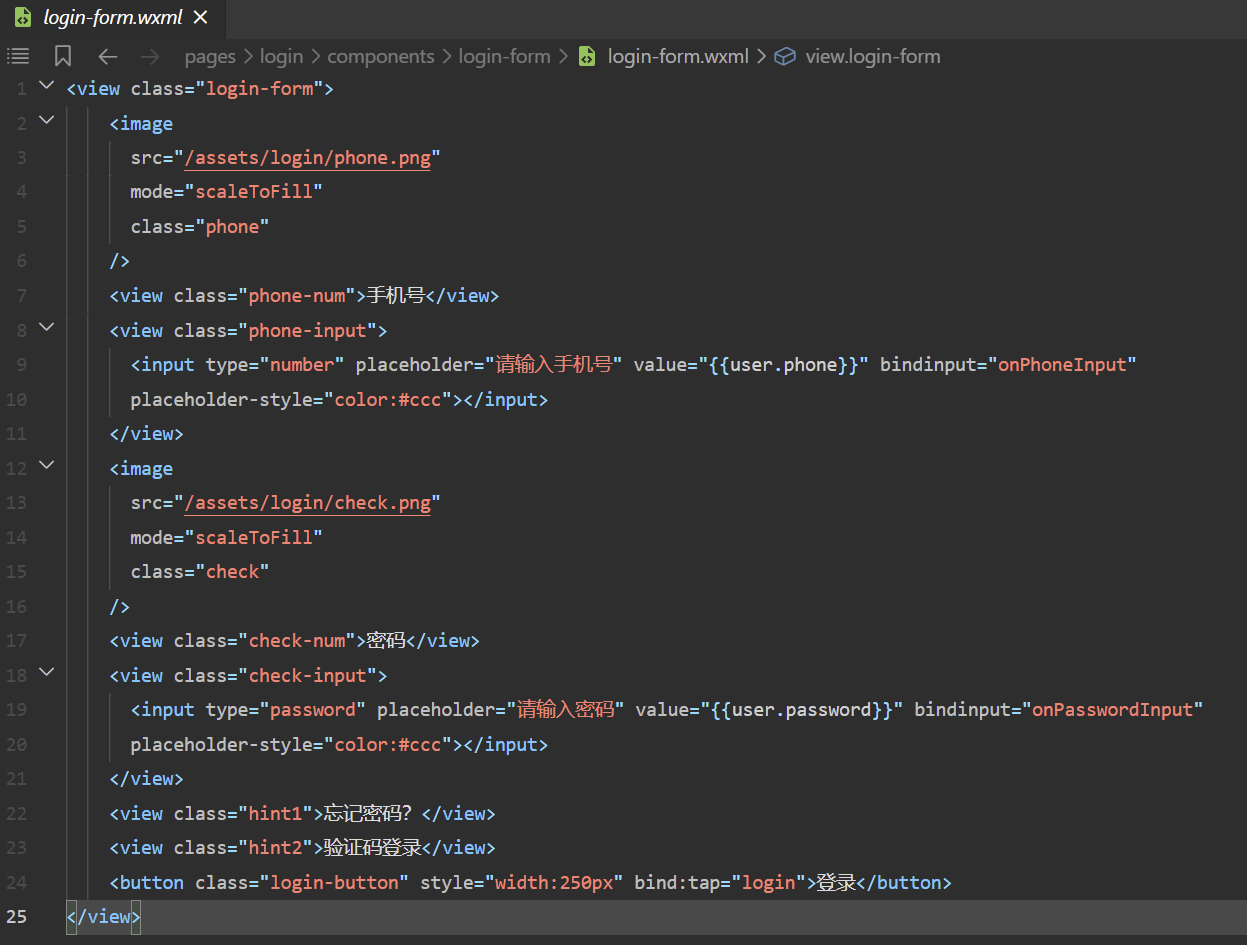
Task: Click the text "登录" inside the button tag
Action: (836, 883)
